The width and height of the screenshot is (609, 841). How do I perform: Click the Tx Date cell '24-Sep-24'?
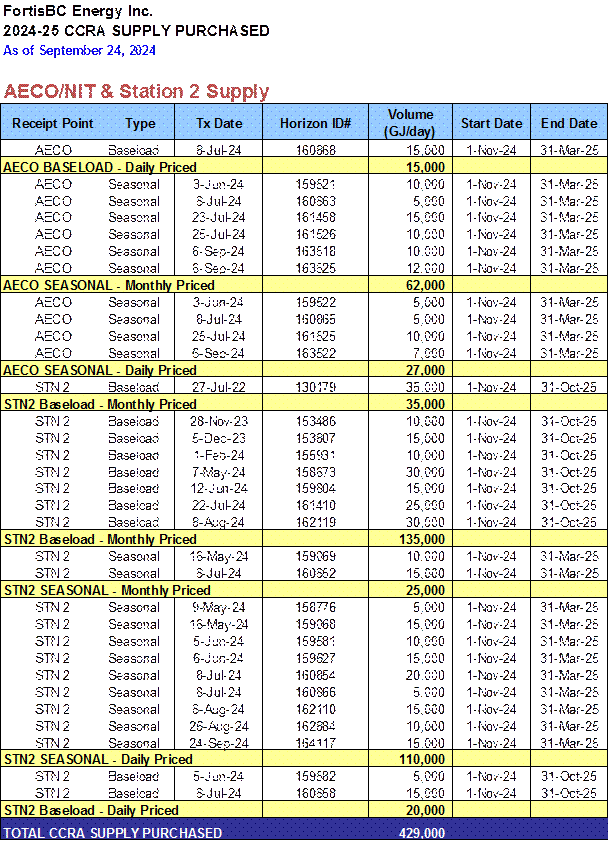(219, 743)
